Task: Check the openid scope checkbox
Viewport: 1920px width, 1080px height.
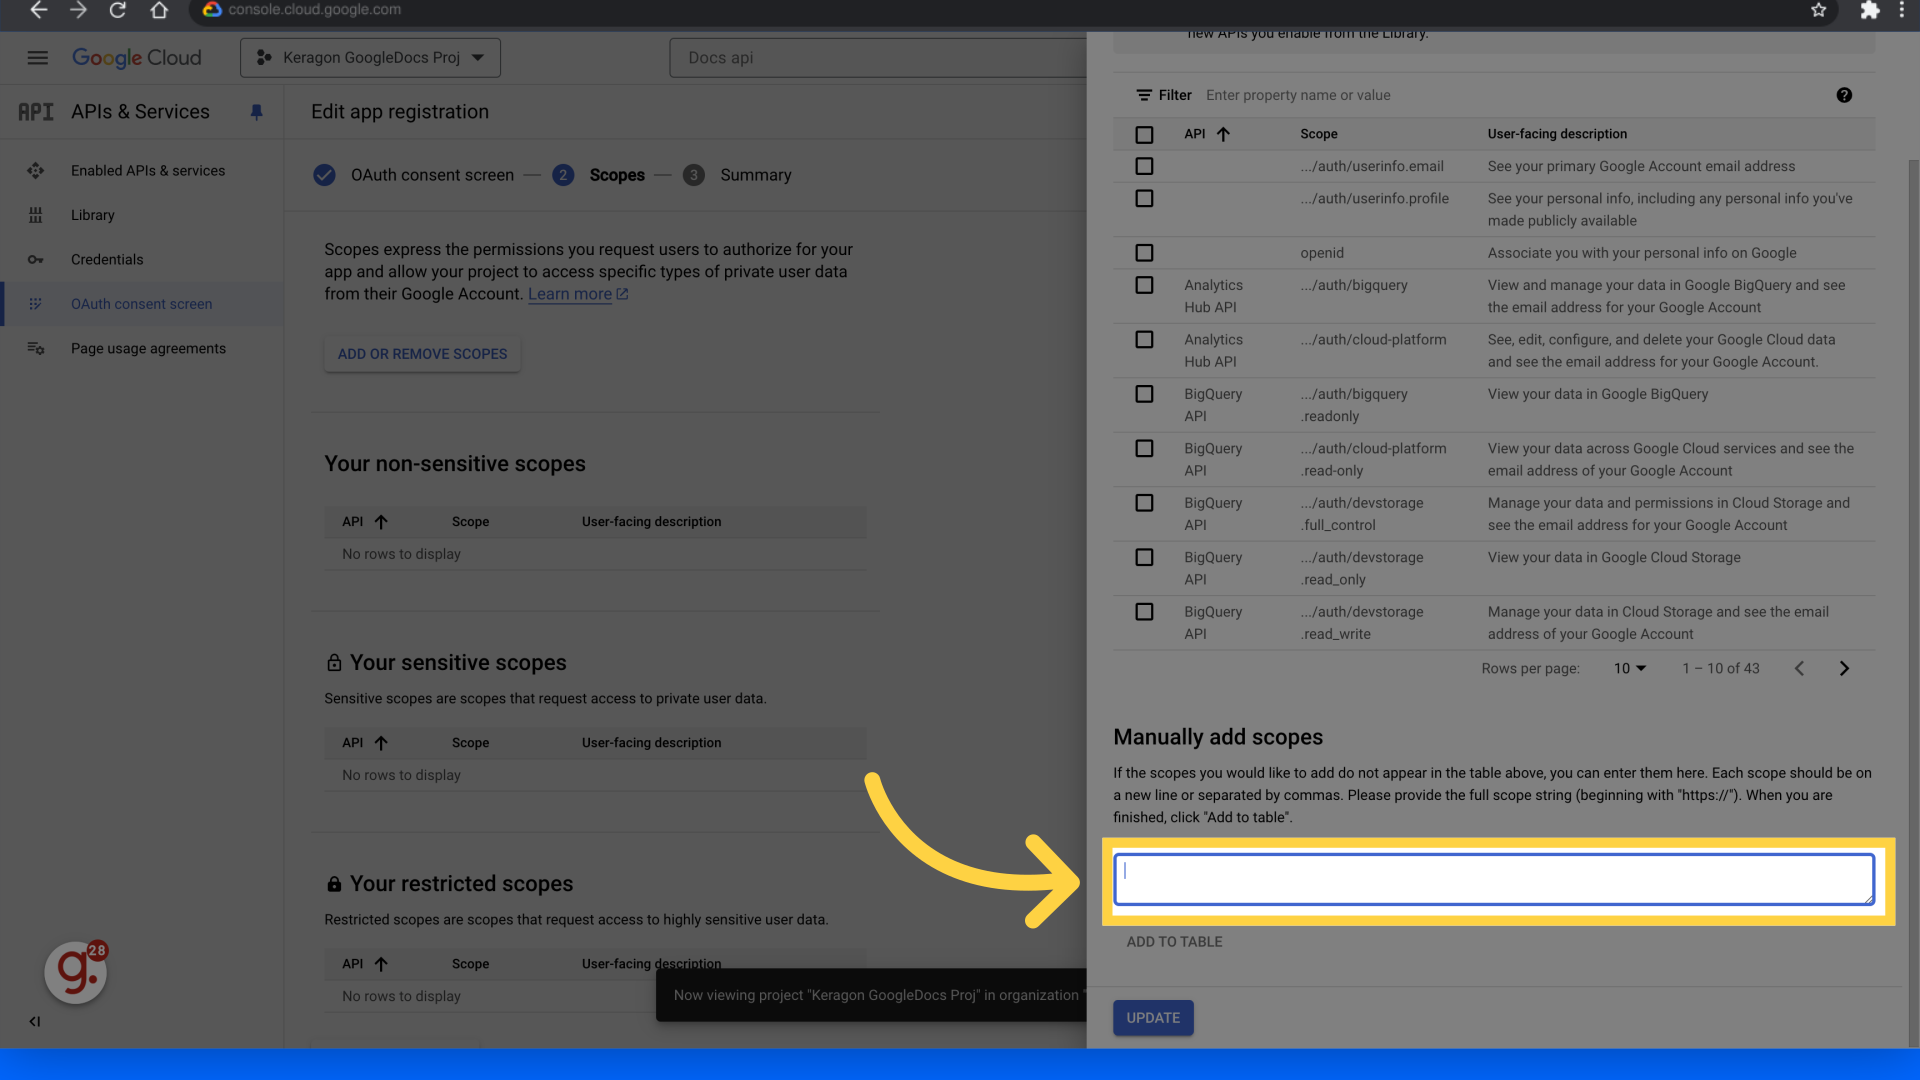Action: tap(1144, 253)
